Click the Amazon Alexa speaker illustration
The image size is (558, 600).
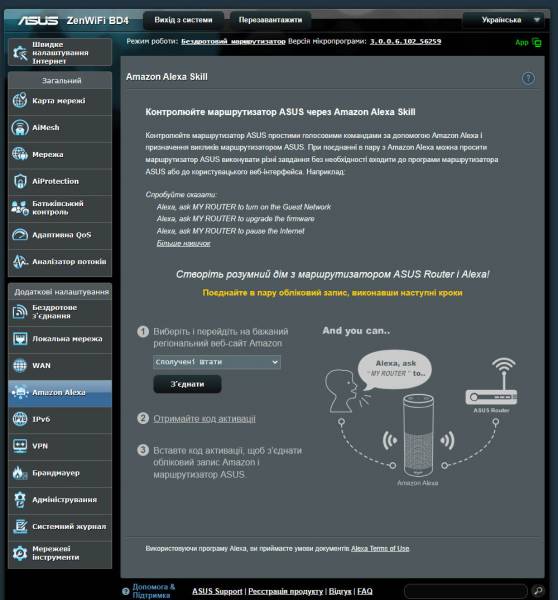pyautogui.click(x=418, y=435)
